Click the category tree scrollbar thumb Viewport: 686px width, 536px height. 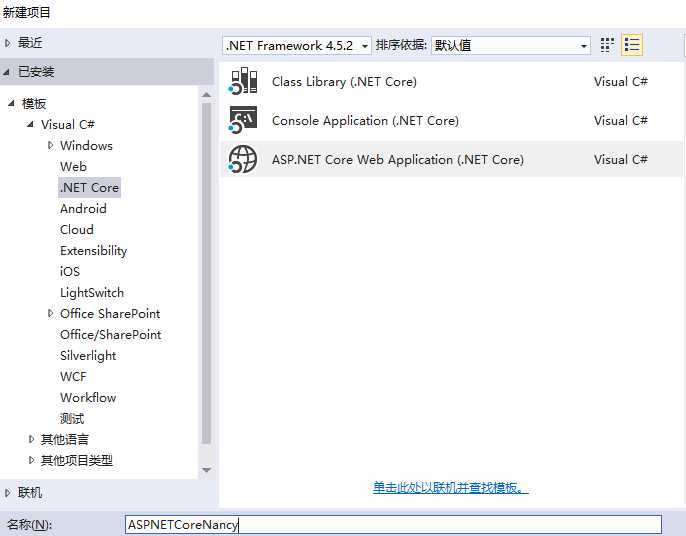pos(206,273)
